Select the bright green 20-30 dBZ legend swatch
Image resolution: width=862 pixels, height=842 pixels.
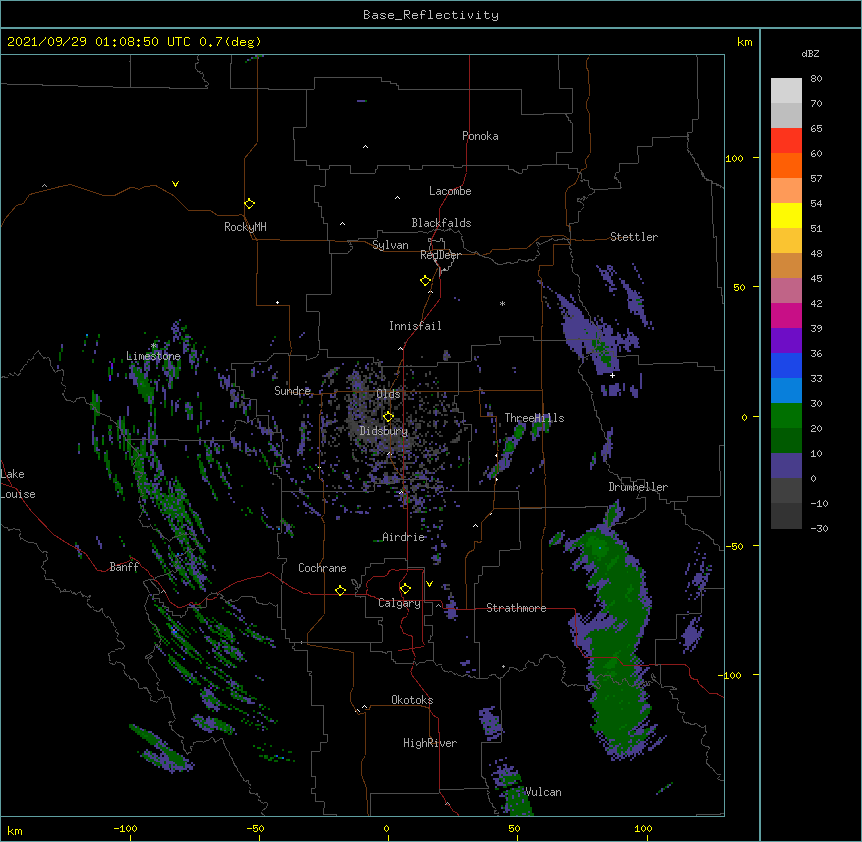(786, 416)
